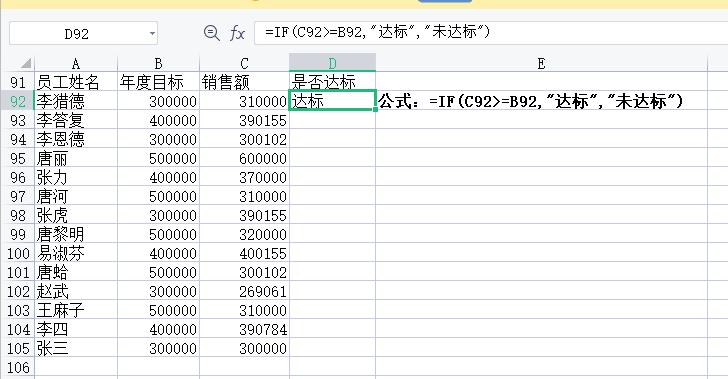This screenshot has height=379, width=728.
Task: Select the name cell 赵武
Action: (x=76, y=291)
